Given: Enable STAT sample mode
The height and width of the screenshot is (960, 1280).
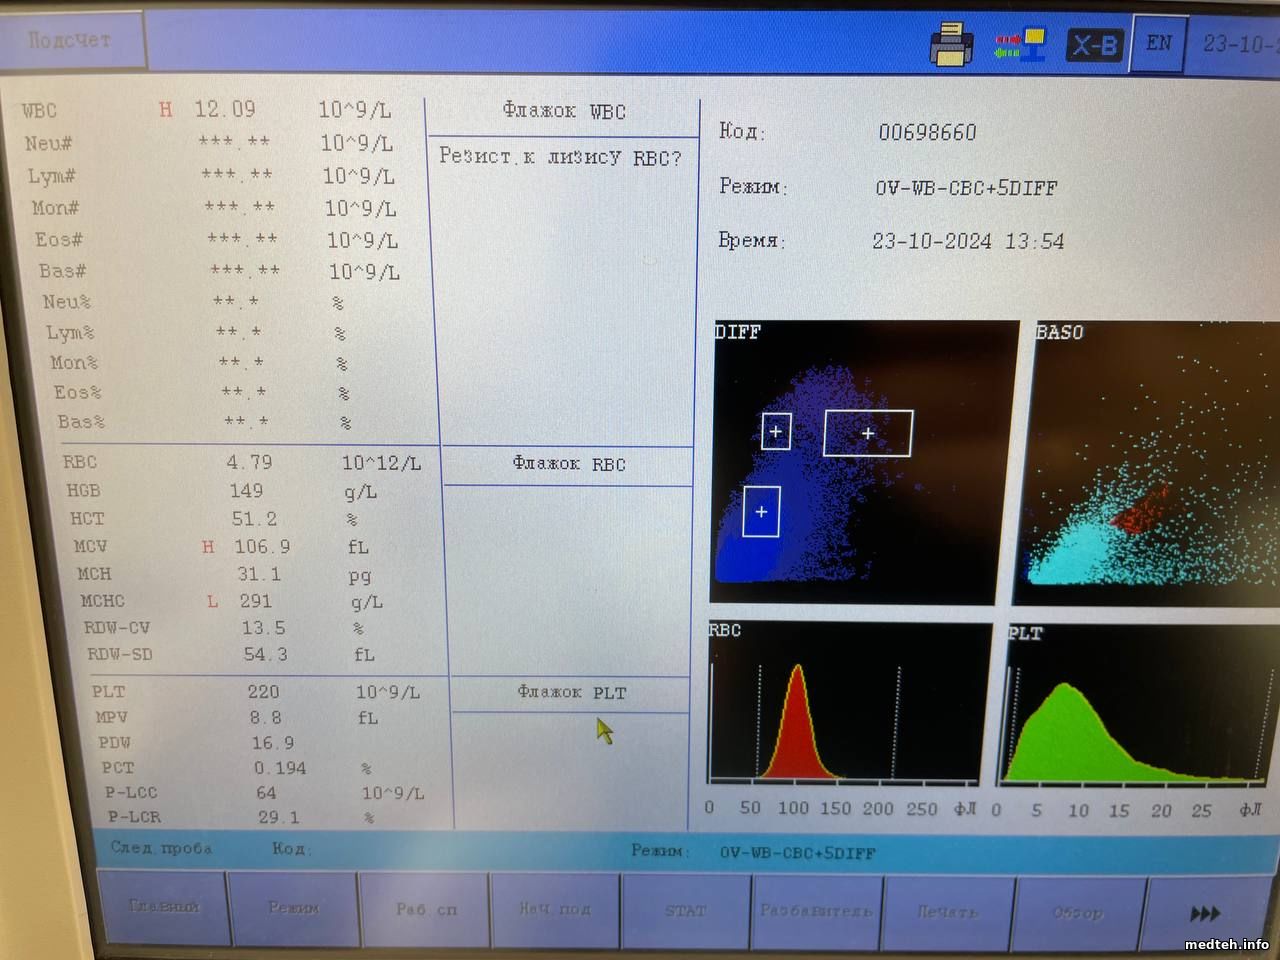Looking at the screenshot, I should click(x=685, y=910).
